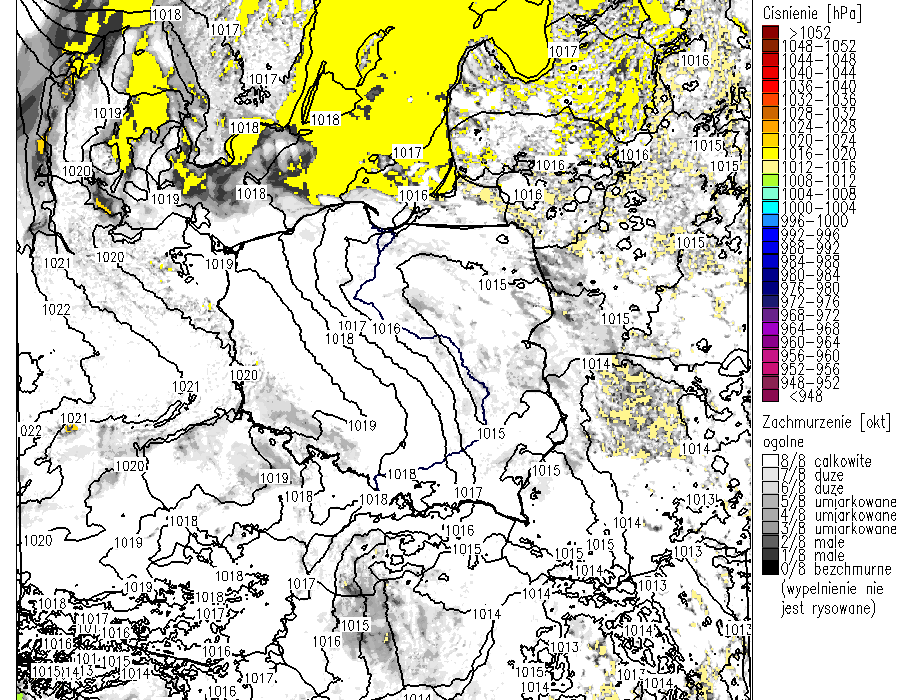Click the <948 hPa legend swatch

[x=770, y=397]
